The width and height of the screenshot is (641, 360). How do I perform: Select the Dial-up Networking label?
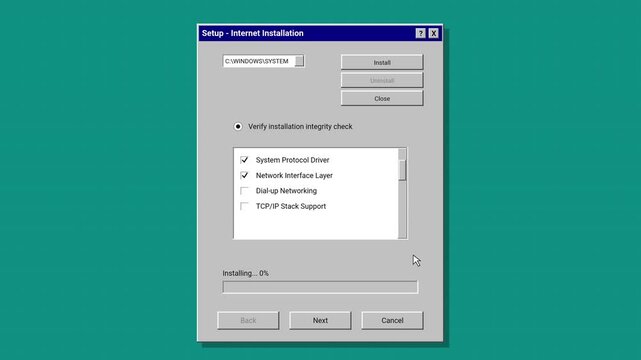(x=286, y=190)
